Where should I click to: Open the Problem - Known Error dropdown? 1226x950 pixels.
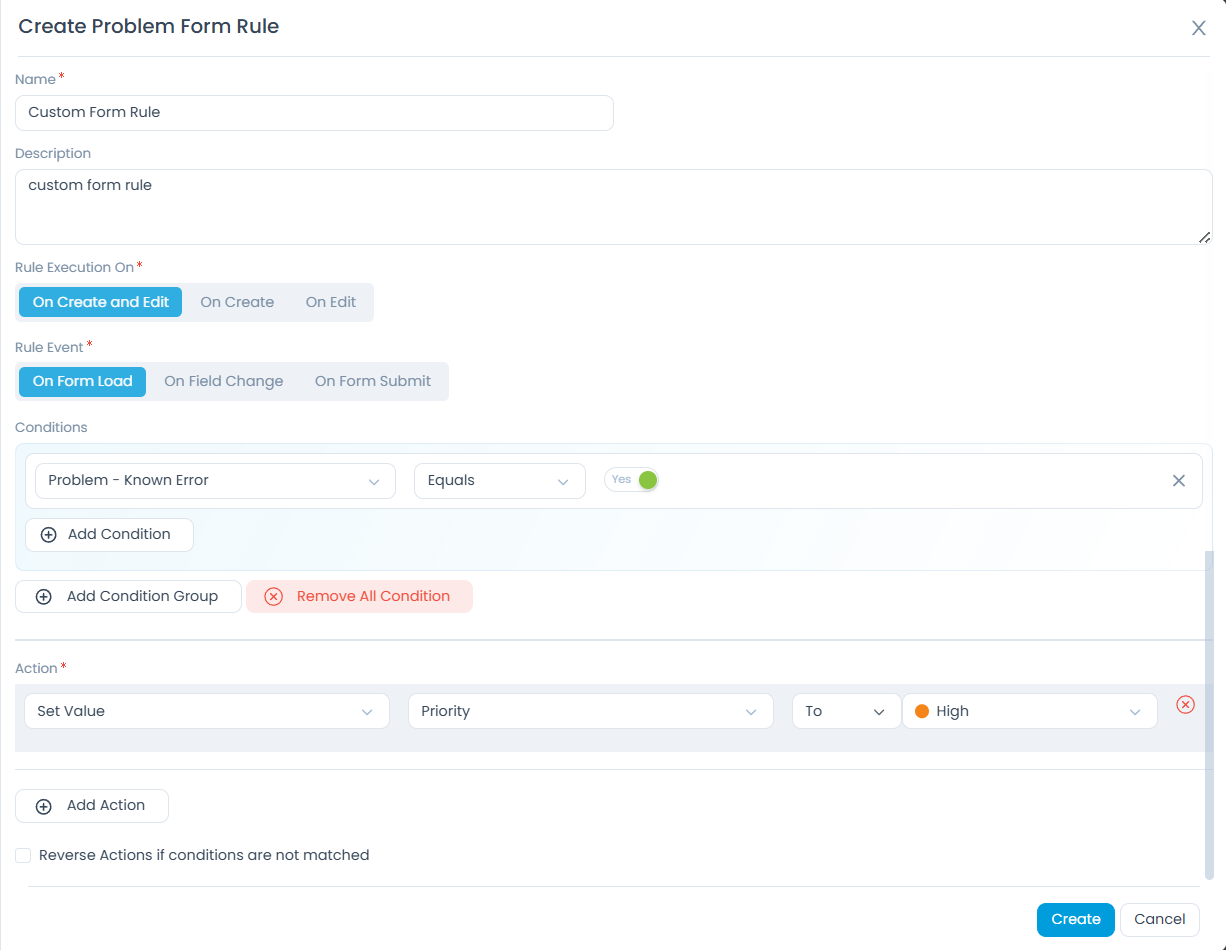point(214,480)
